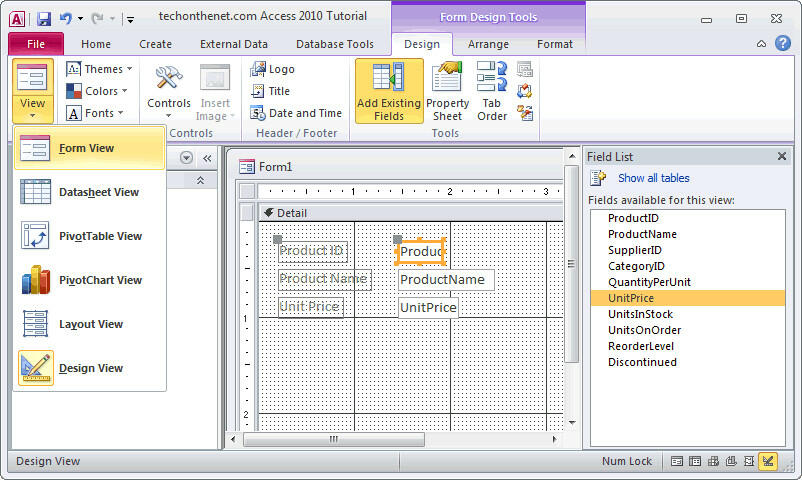Select the Product ID label control
The width and height of the screenshot is (802, 480).
pyautogui.click(x=313, y=251)
